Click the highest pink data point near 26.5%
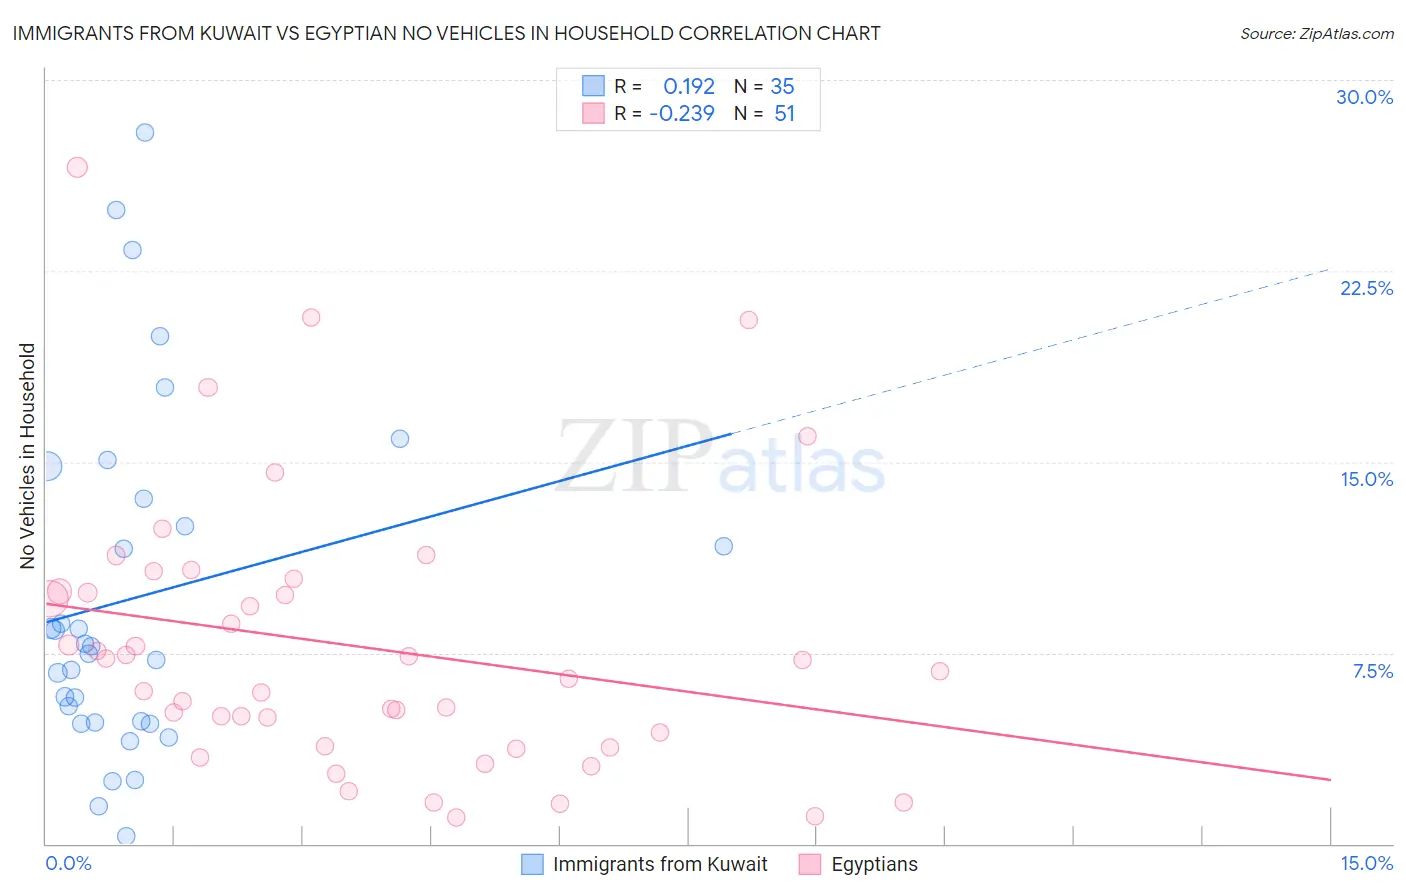Screen dimensions: 1406x892 [x=77, y=167]
